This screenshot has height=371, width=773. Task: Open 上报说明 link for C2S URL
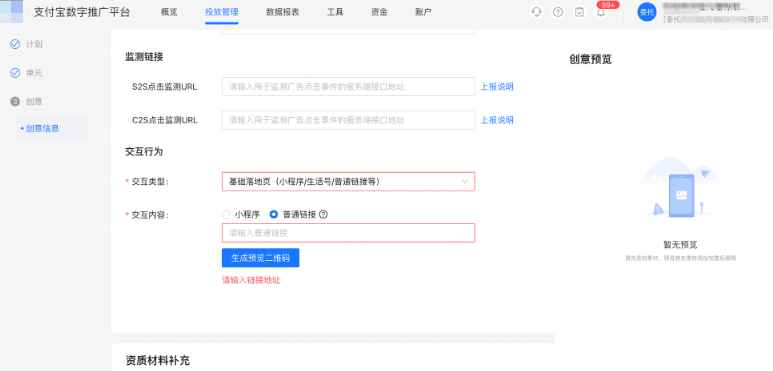pos(497,120)
